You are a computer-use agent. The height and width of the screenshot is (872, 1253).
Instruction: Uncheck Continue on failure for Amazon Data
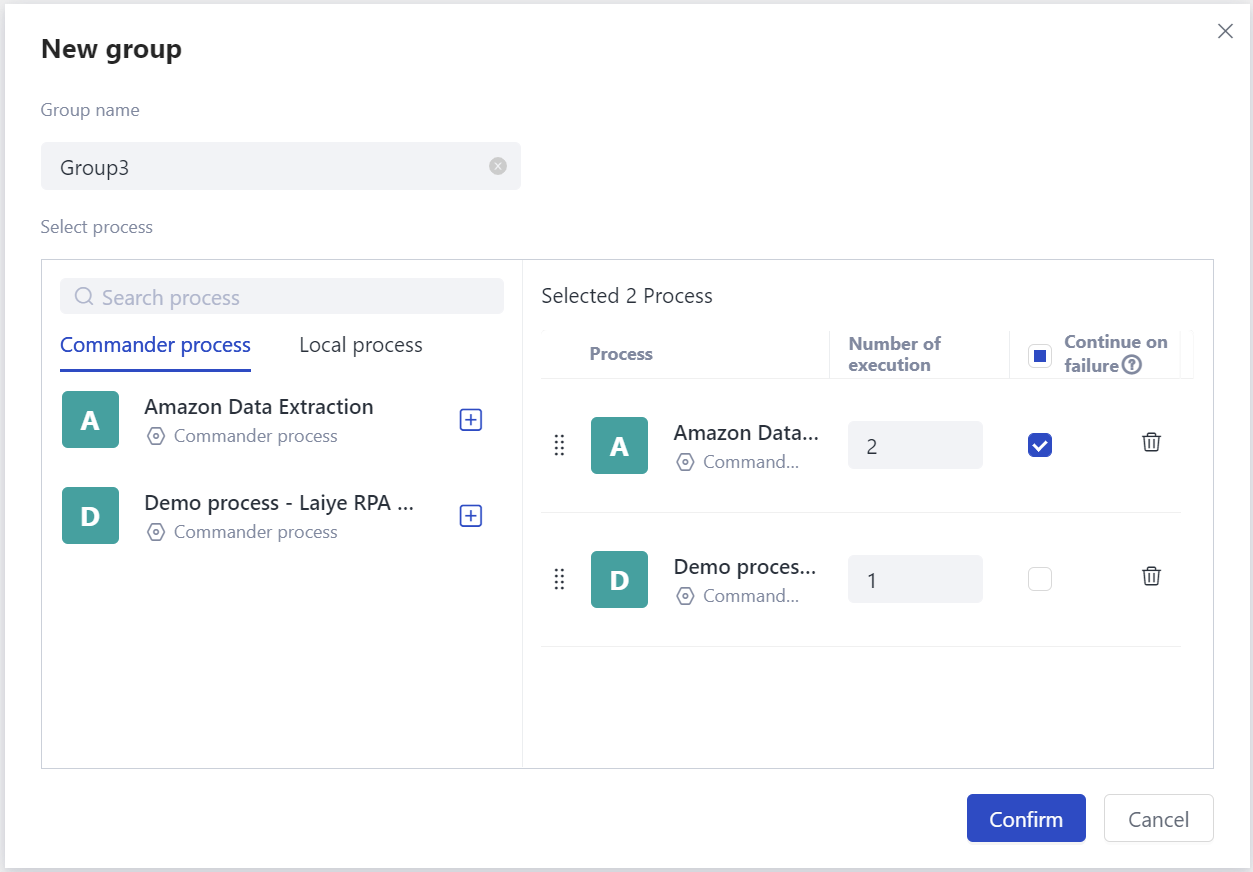(x=1040, y=446)
